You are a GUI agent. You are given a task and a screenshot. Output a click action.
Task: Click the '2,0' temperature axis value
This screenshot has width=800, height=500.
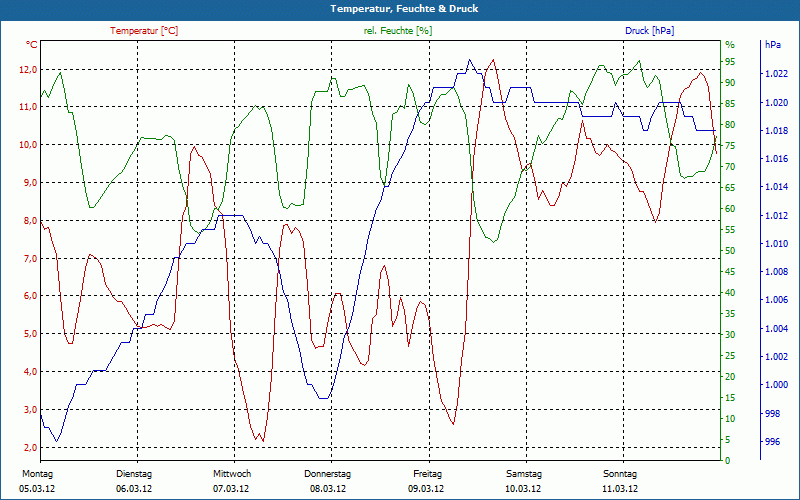[31, 447]
